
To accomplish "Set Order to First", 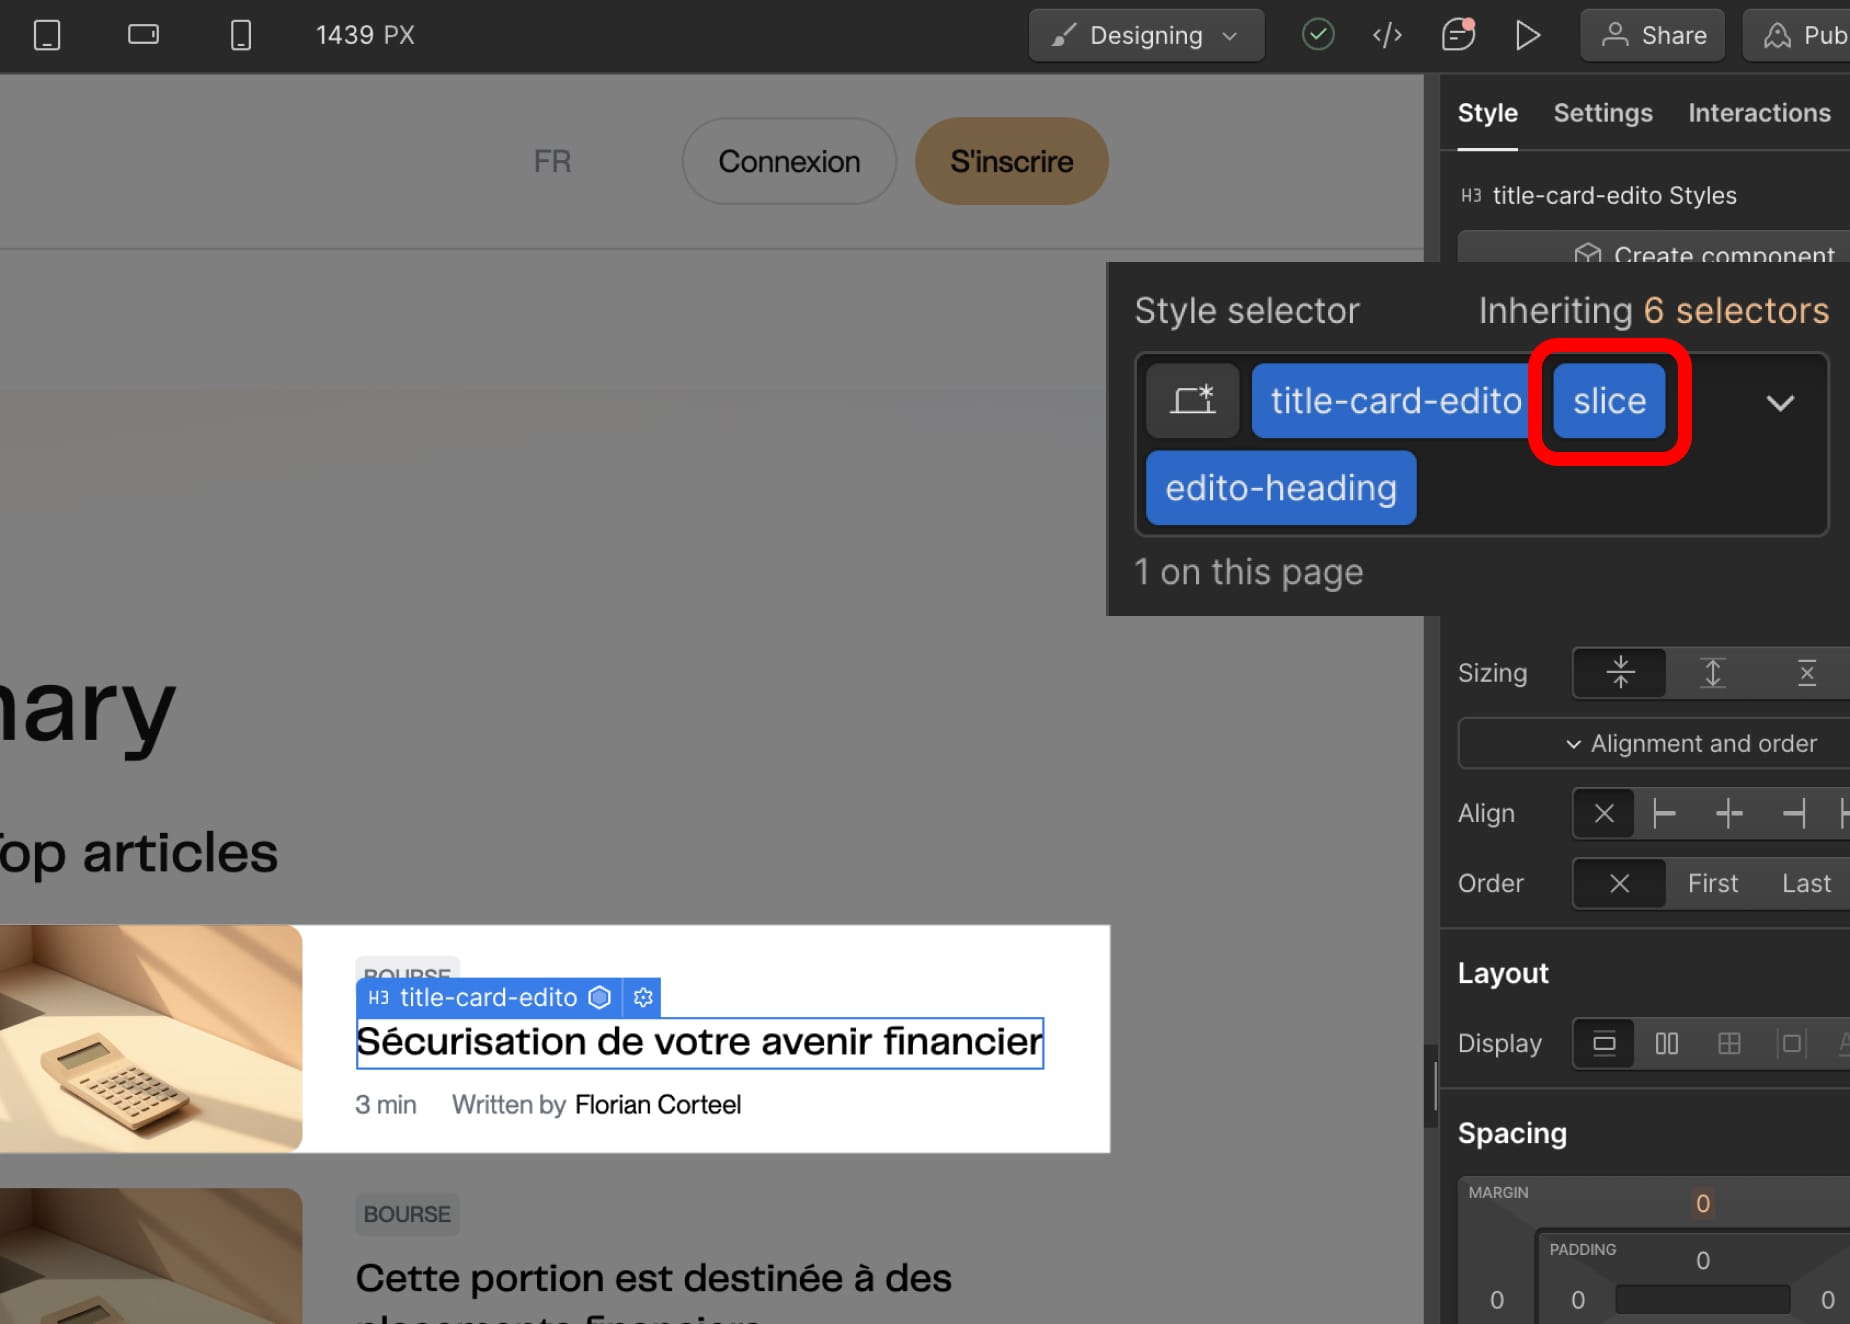I will [x=1713, y=884].
